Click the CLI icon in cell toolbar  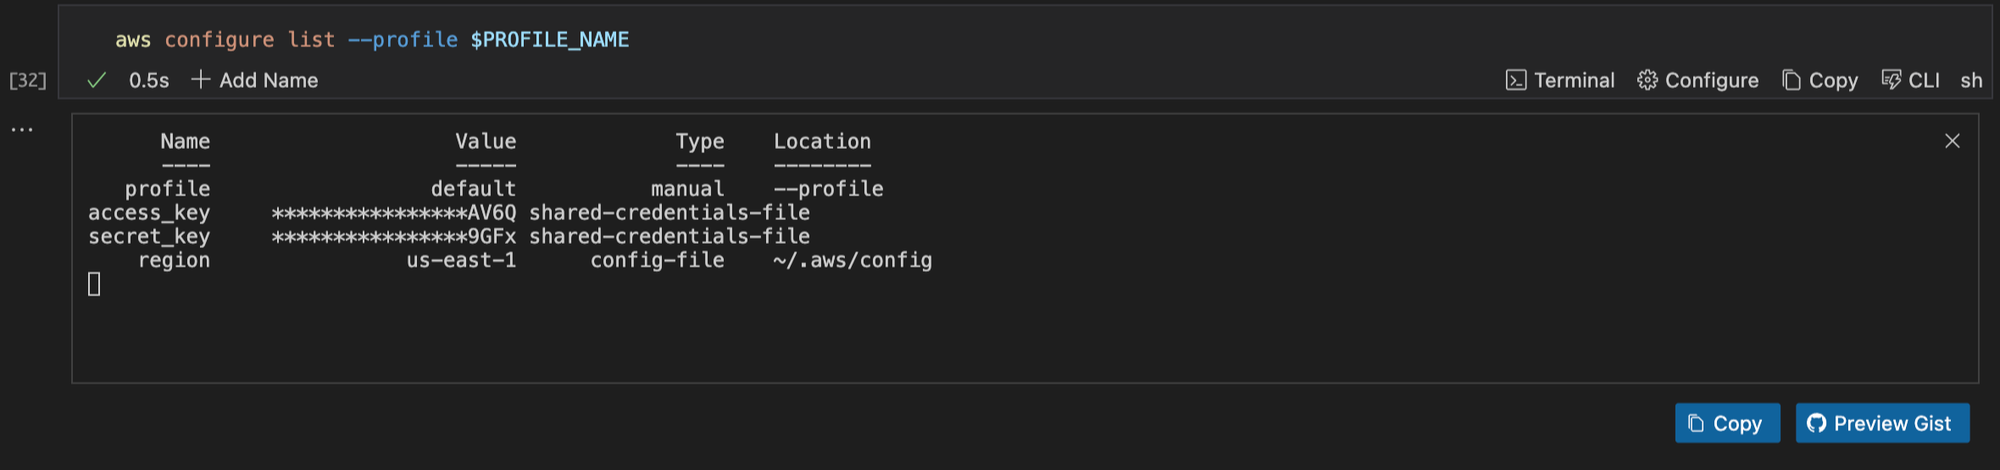click(x=1891, y=80)
